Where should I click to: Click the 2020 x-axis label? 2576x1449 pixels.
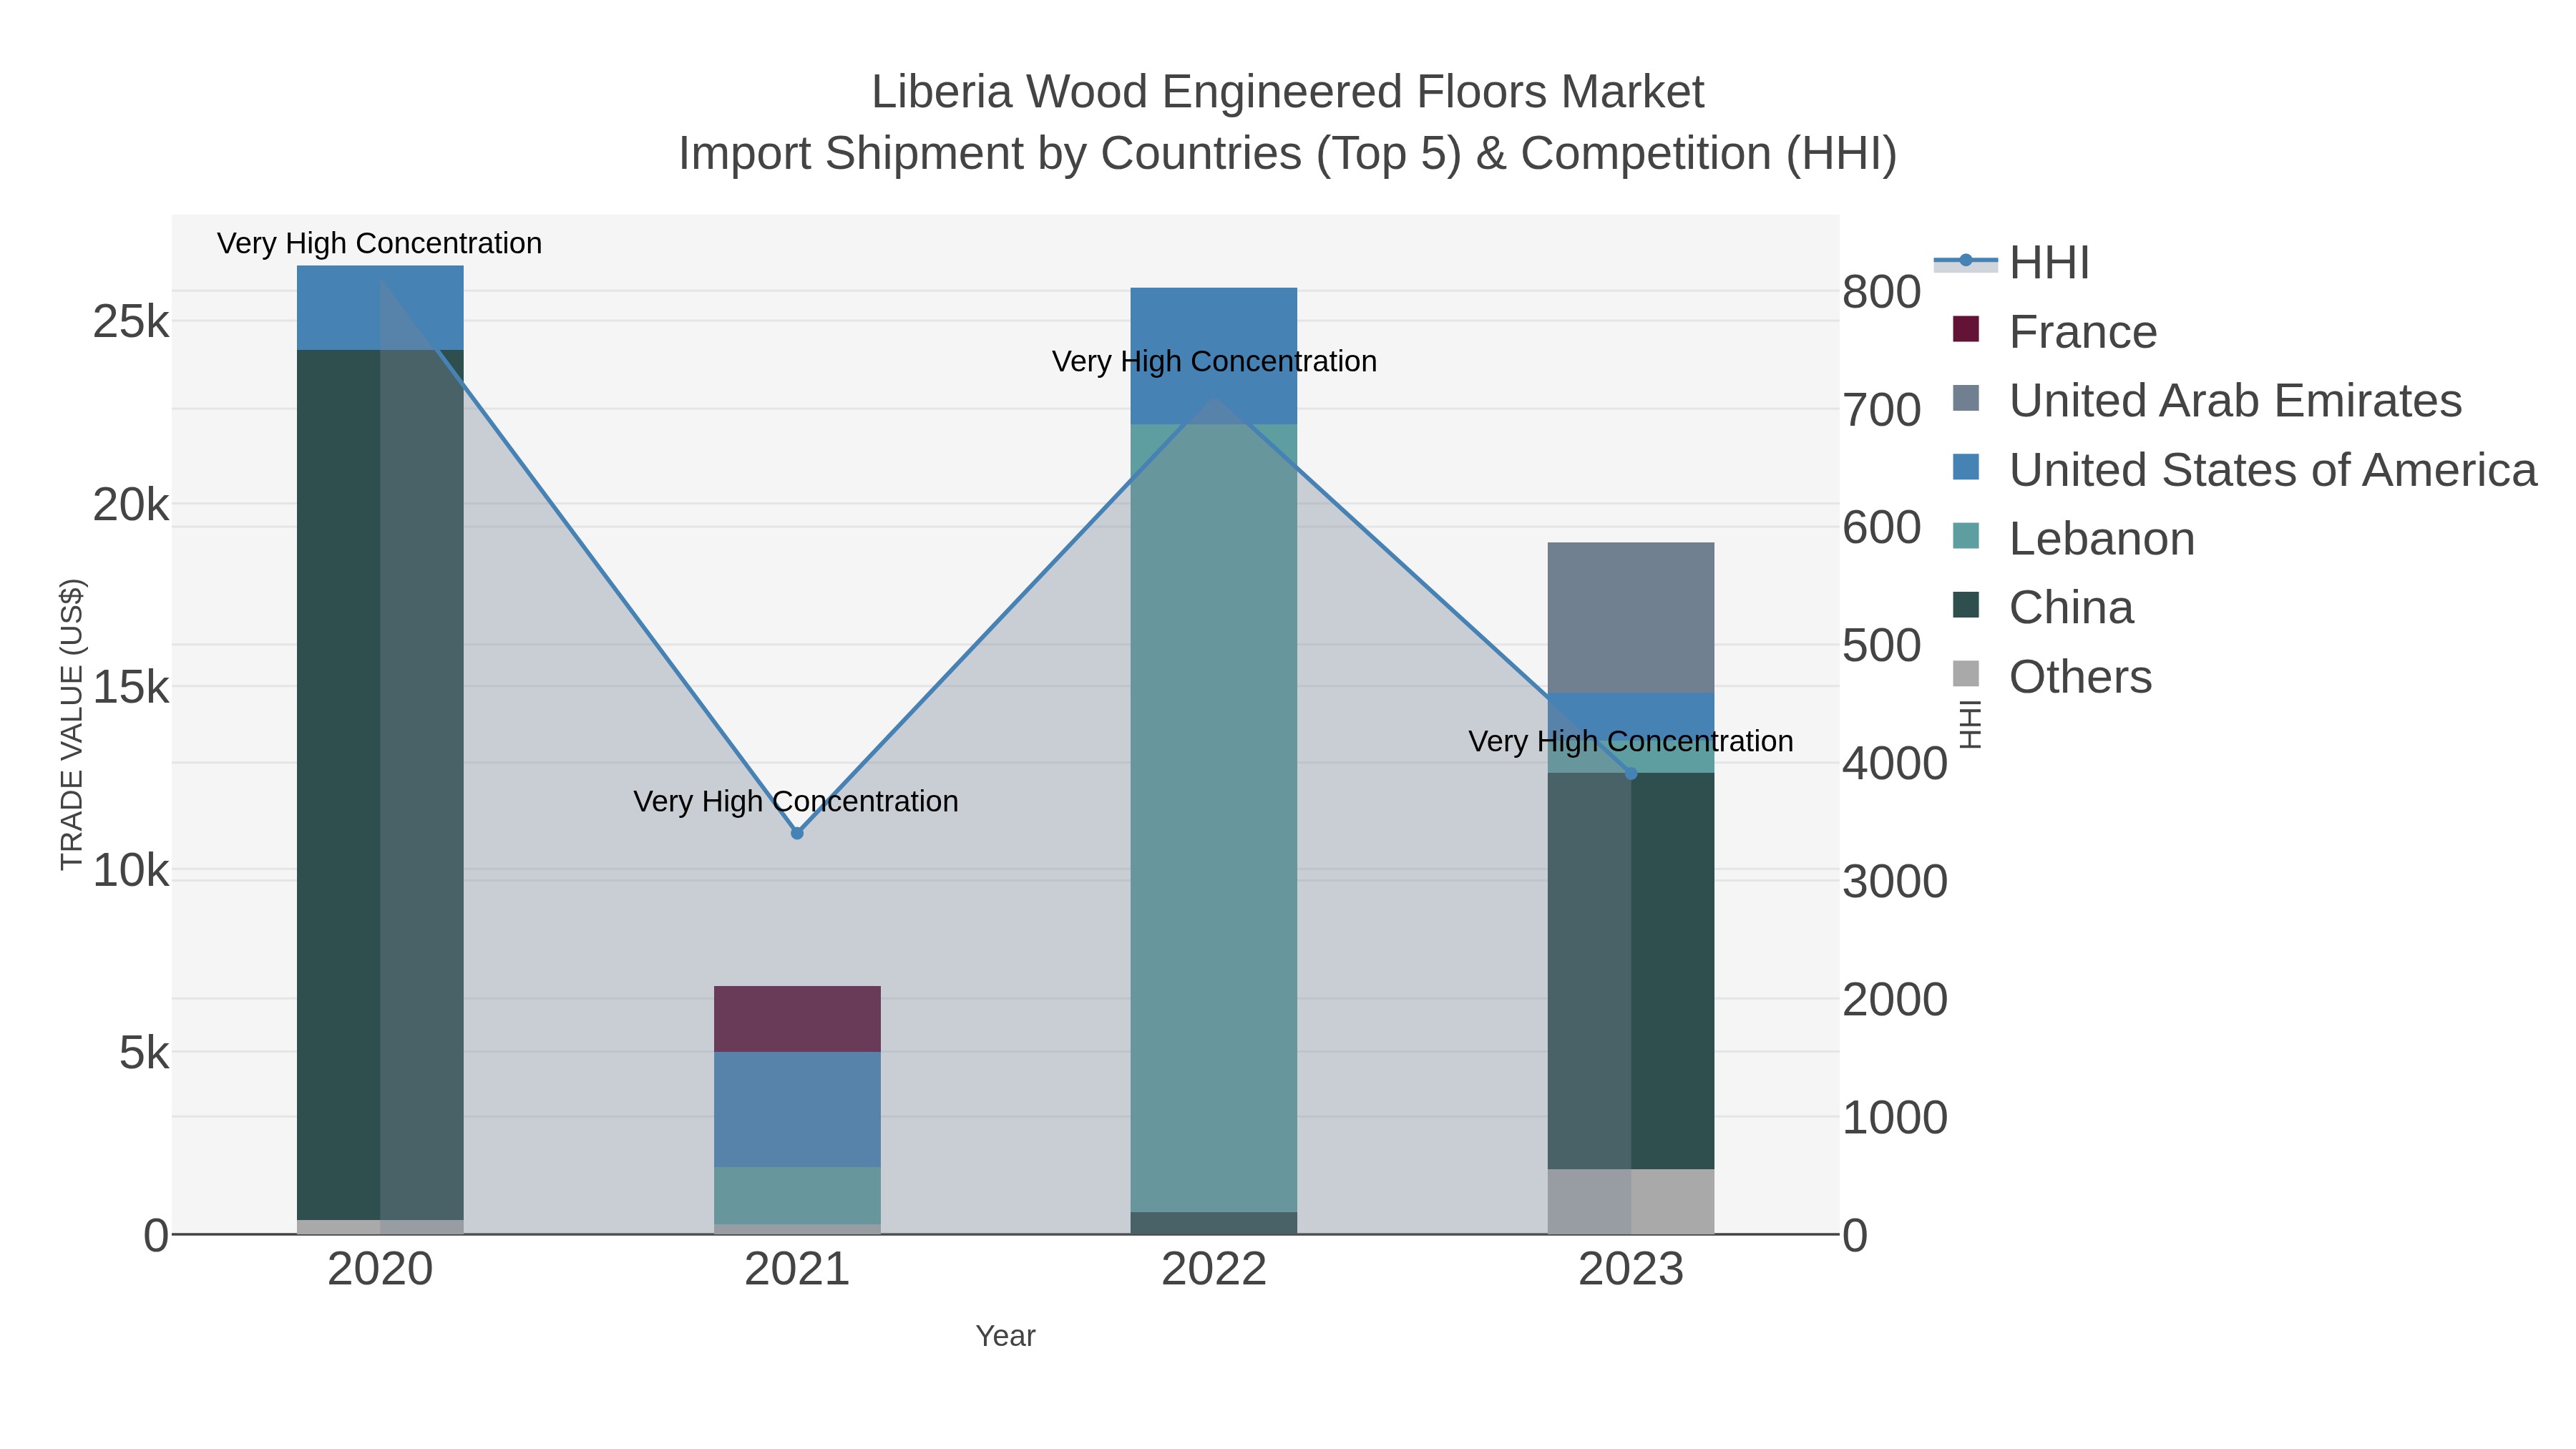point(380,1270)
